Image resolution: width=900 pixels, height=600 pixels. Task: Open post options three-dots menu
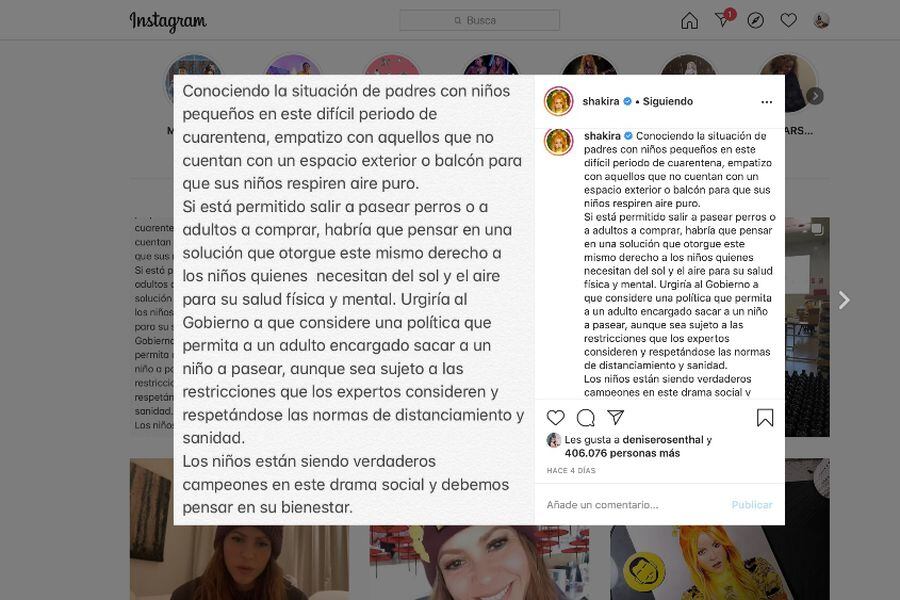(766, 102)
